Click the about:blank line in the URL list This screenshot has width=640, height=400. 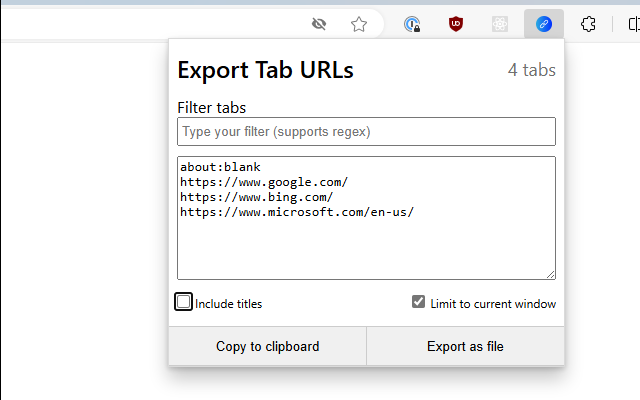click(220, 167)
